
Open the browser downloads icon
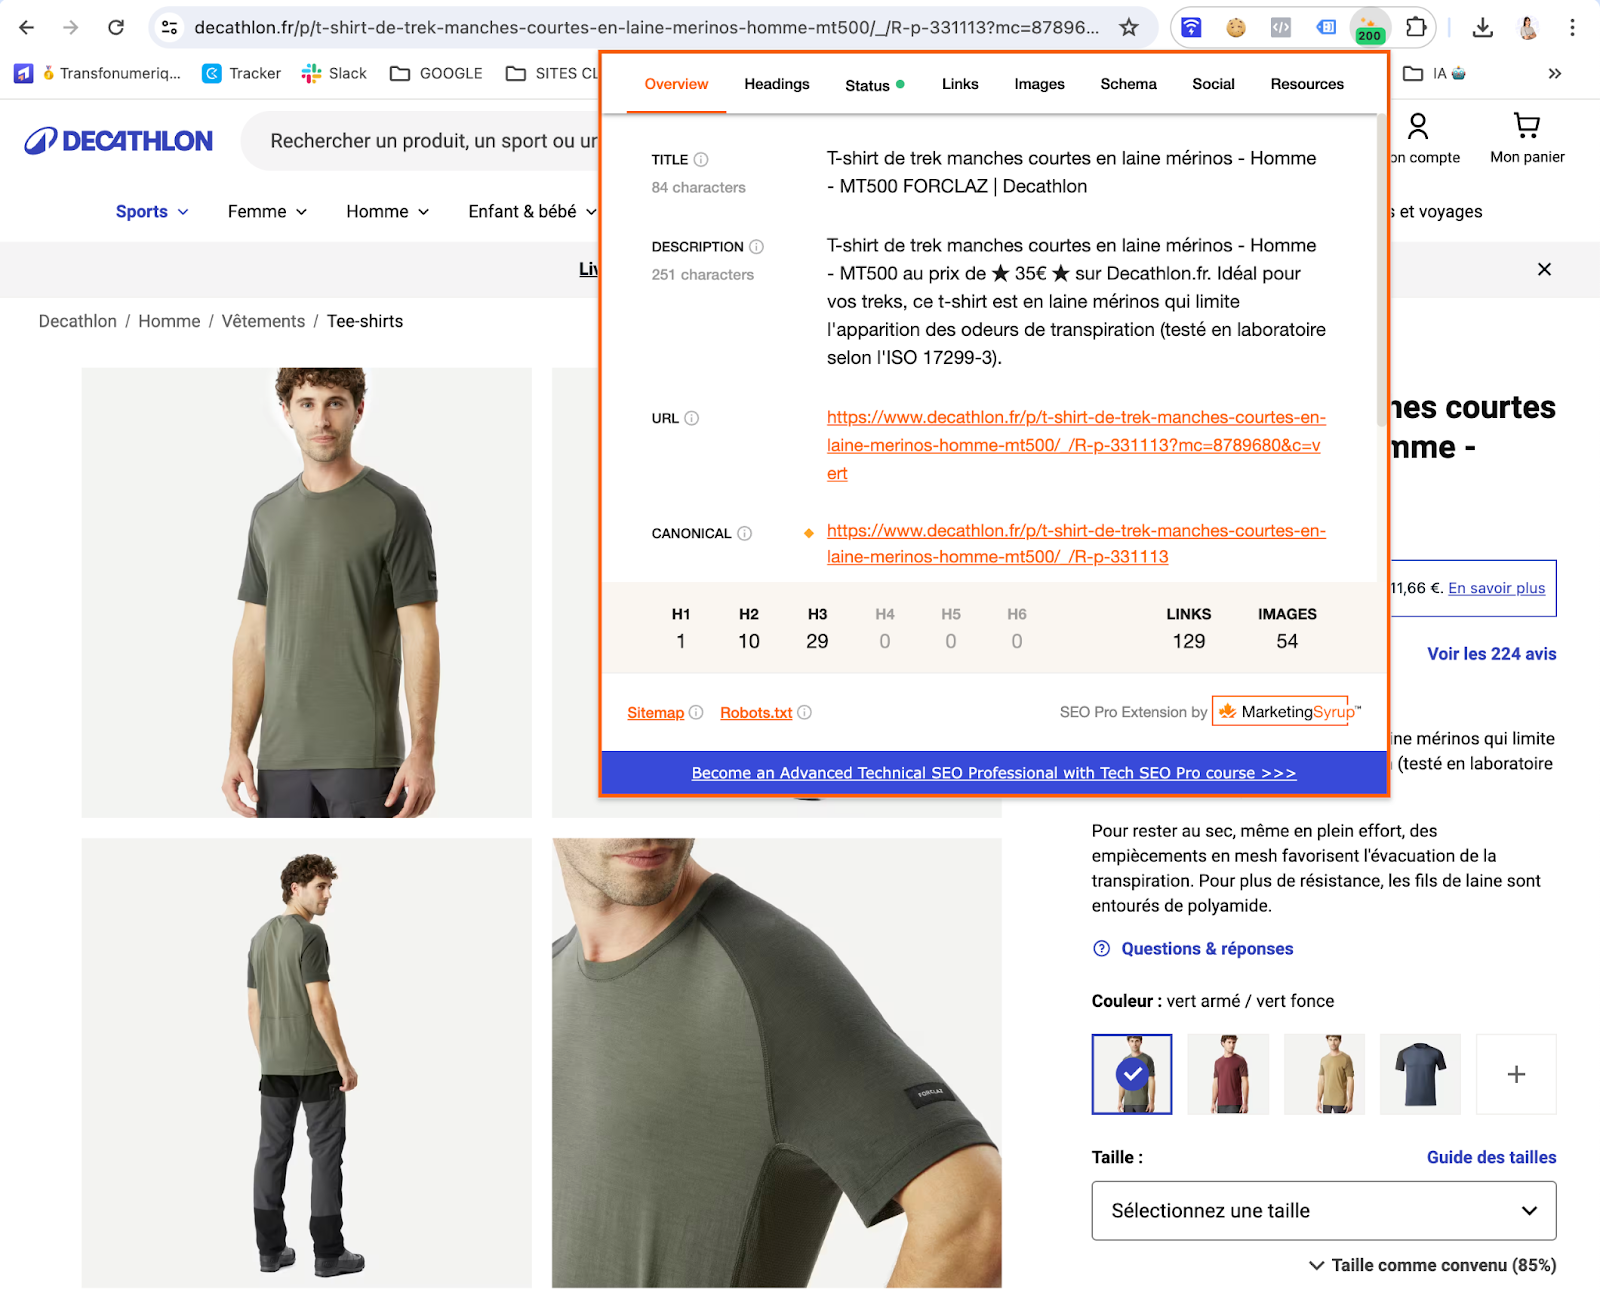[1483, 27]
